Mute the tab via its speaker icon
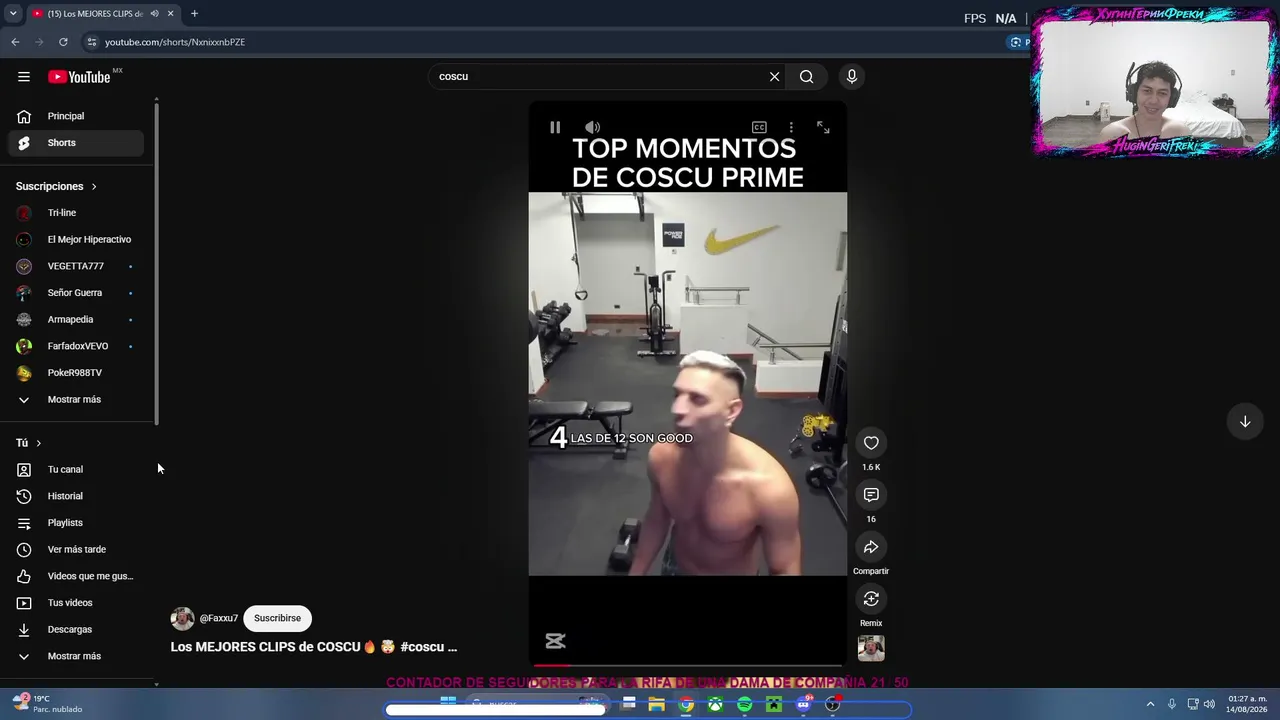The height and width of the screenshot is (720, 1280). click(x=154, y=14)
